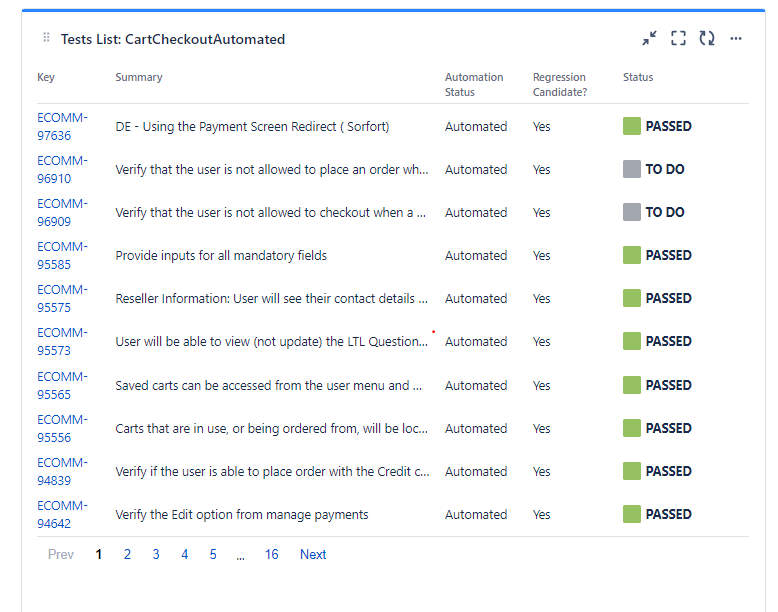778x612 pixels.
Task: Click summary starting 'Reseller Information: User will see'
Action: click(x=271, y=298)
